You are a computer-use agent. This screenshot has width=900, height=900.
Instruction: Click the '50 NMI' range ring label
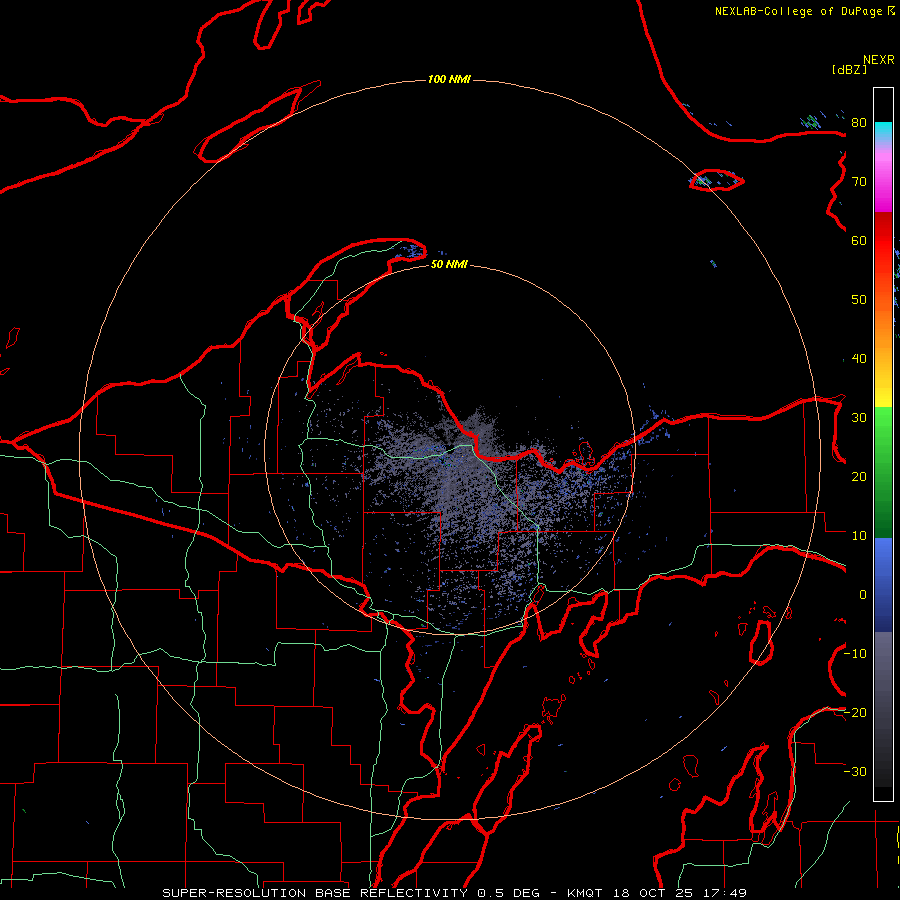(x=449, y=264)
